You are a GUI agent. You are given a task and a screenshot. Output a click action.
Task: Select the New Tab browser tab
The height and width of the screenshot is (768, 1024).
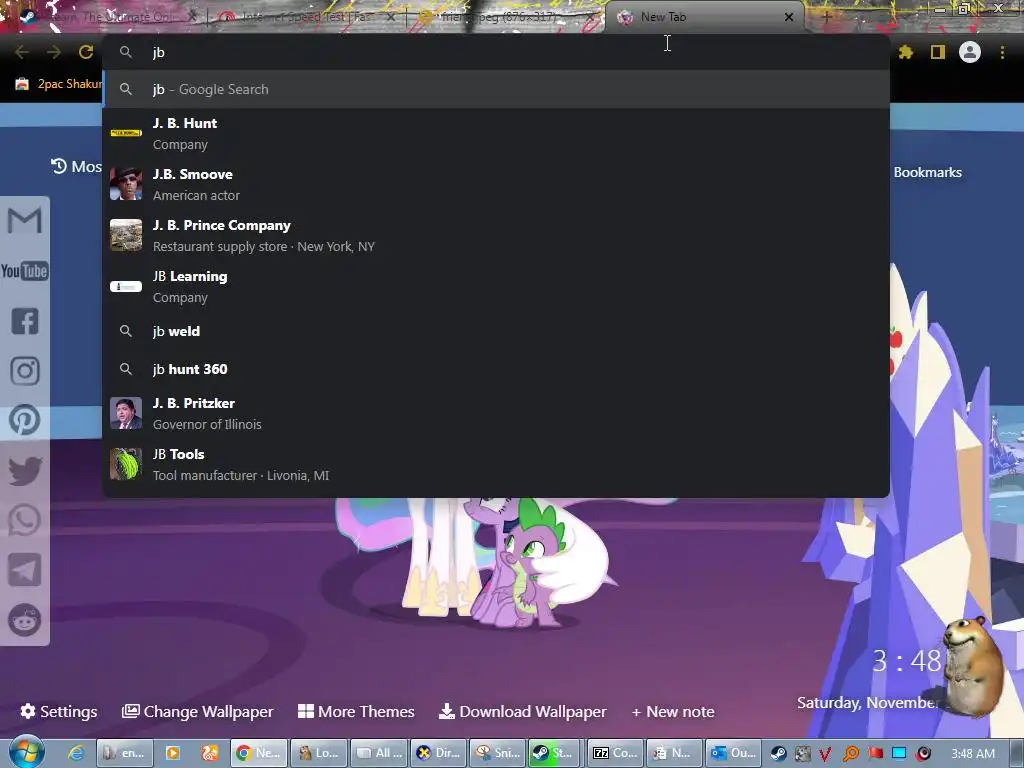coord(705,17)
